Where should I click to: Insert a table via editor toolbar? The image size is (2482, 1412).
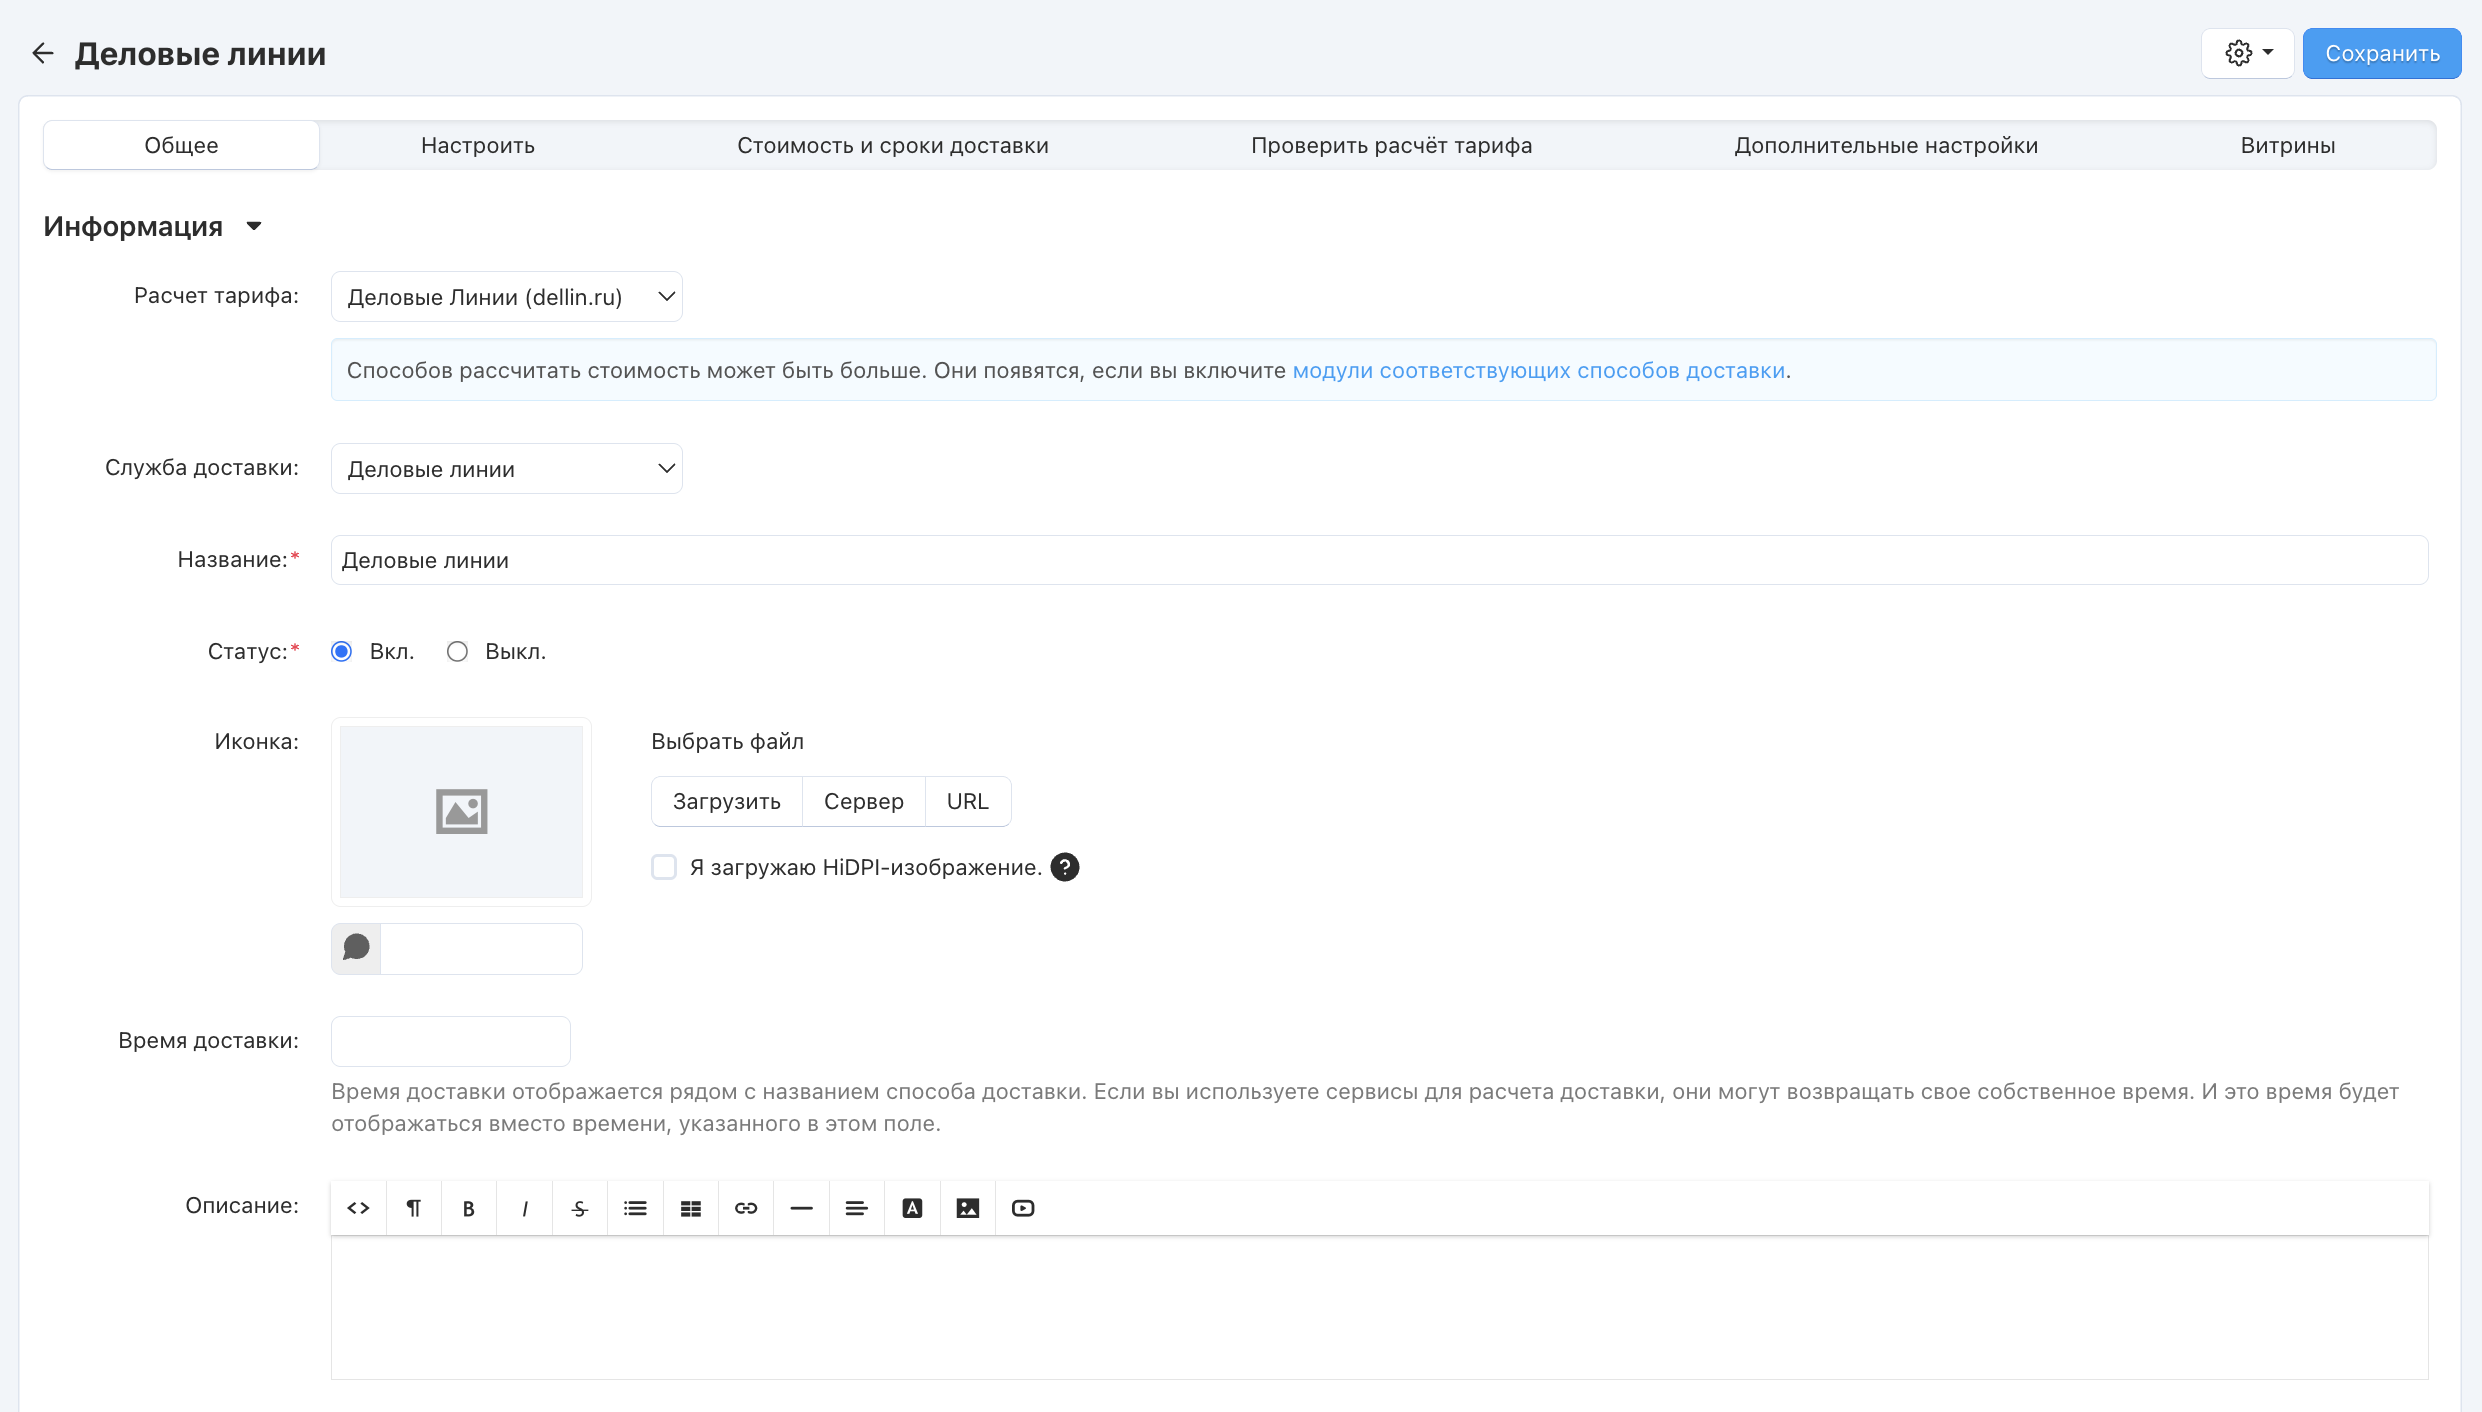click(691, 1208)
